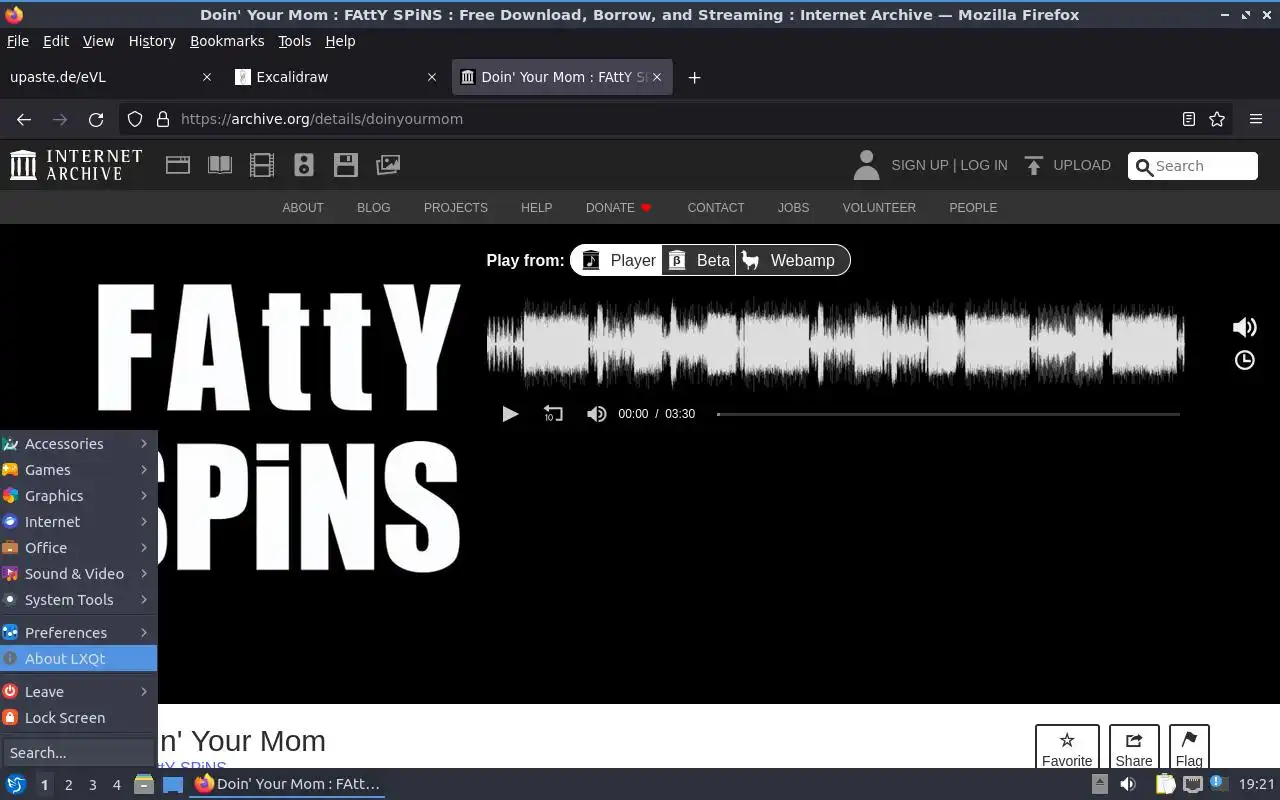The image size is (1280, 800).
Task: Click the UPLOAD link
Action: pos(1082,165)
